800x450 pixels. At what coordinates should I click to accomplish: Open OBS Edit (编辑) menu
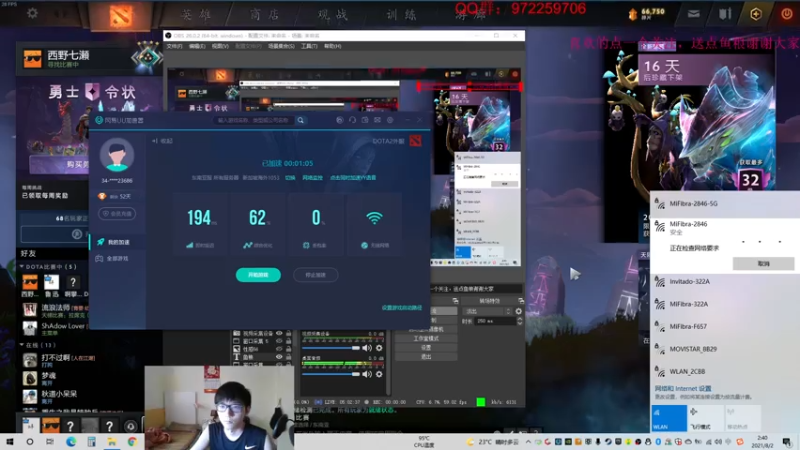[197, 46]
